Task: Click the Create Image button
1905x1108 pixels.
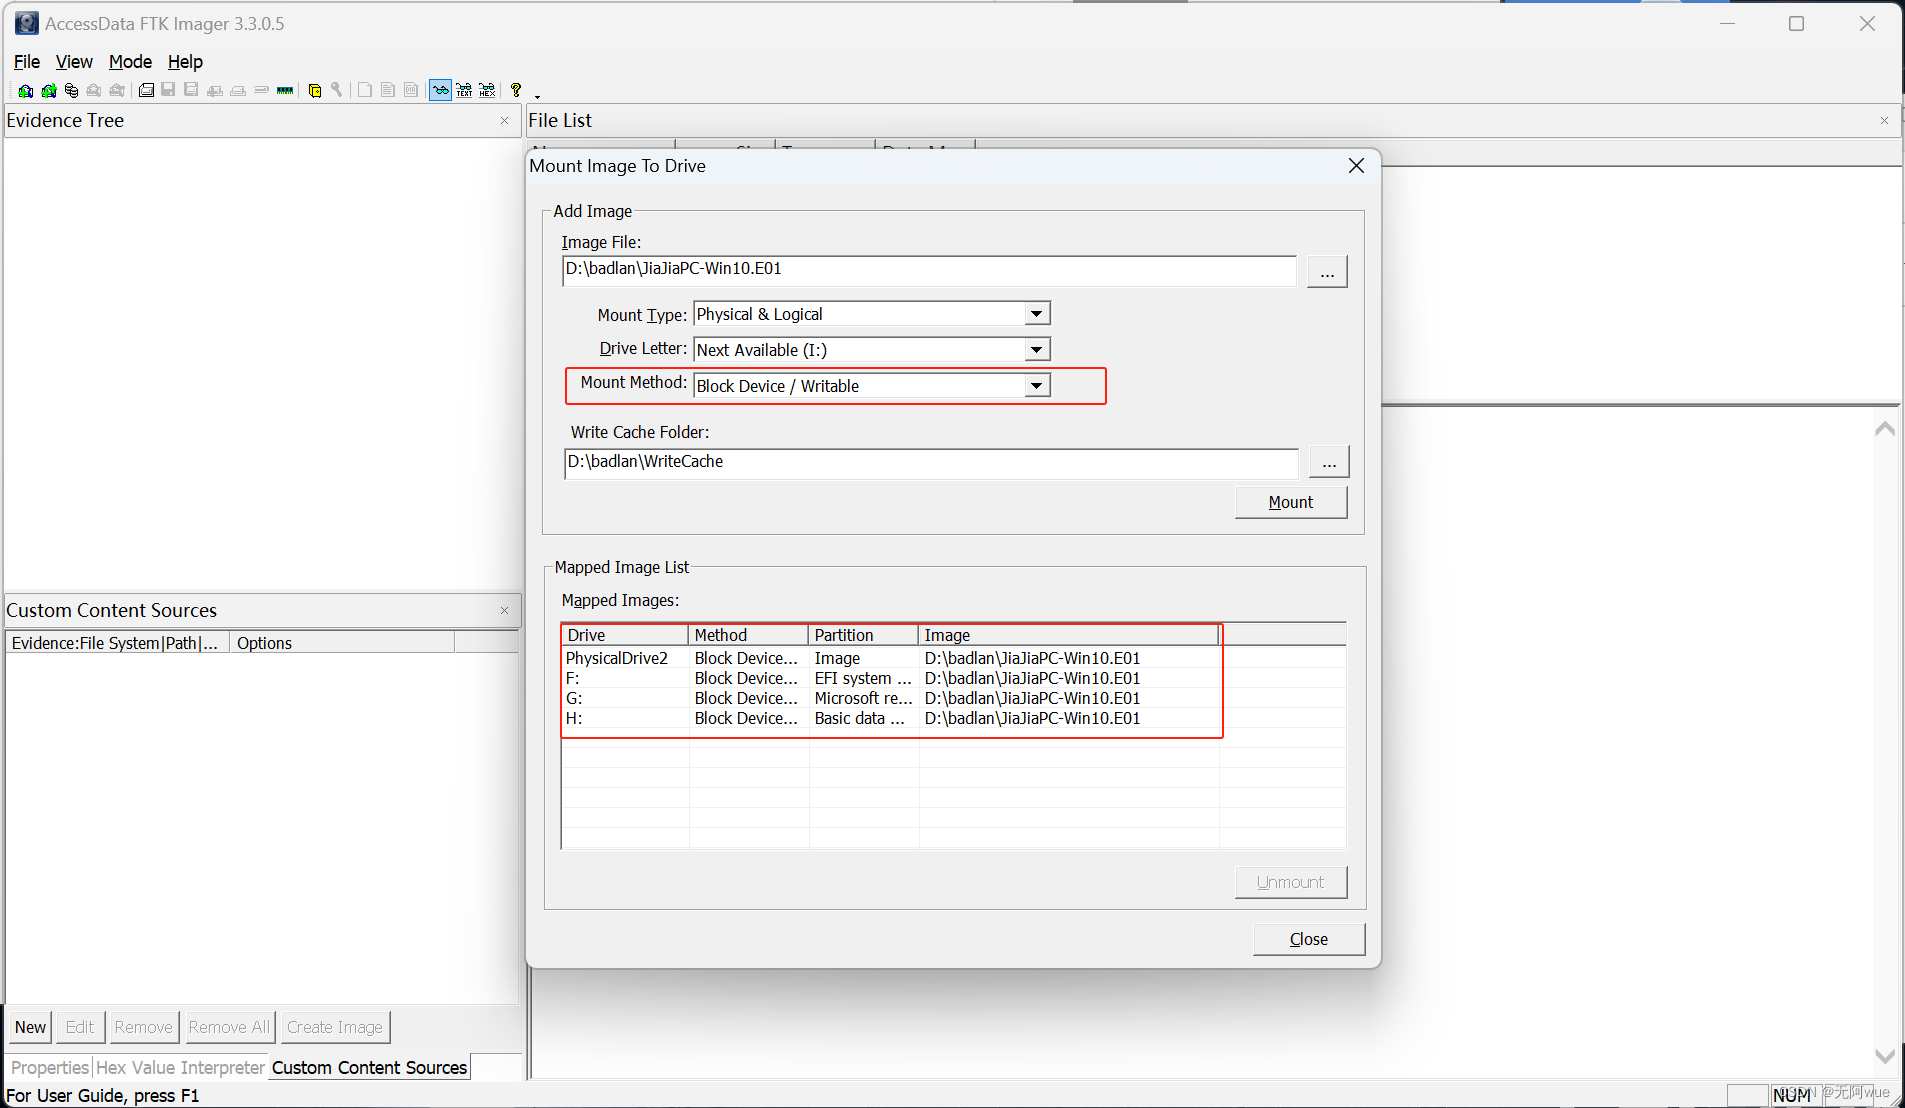Action: 335,1028
